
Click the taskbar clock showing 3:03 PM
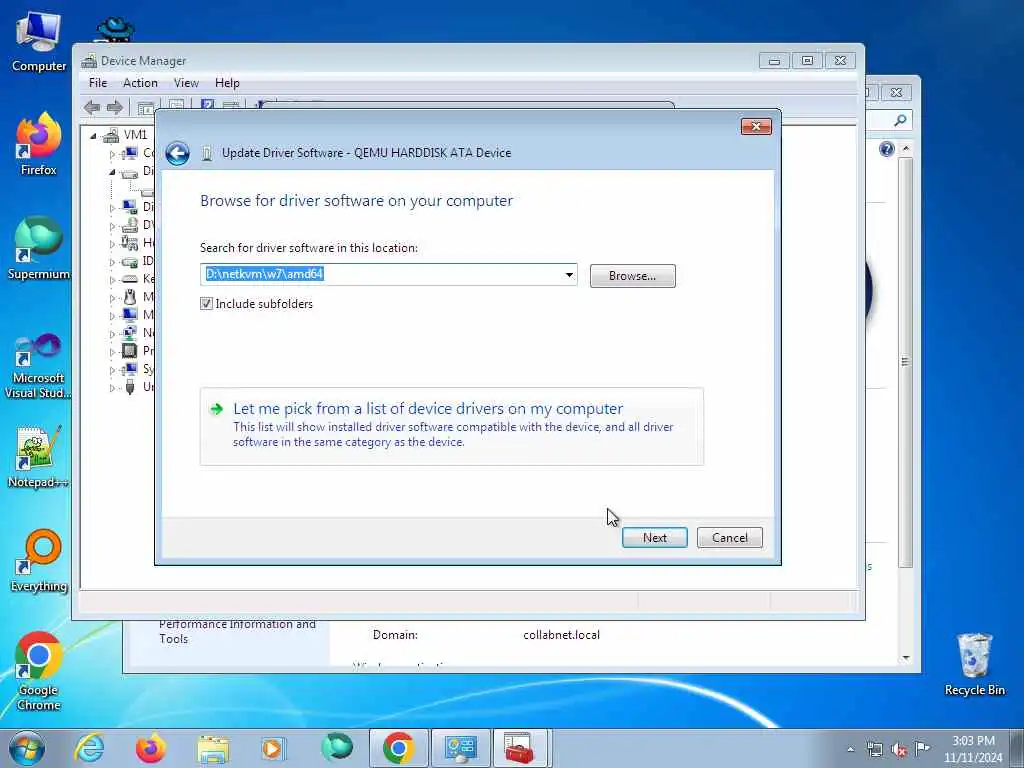pyautogui.click(x=973, y=749)
